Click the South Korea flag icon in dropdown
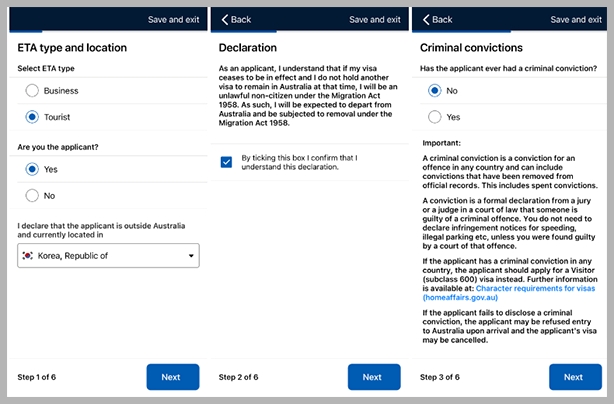This screenshot has height=404, width=614. (x=27, y=256)
